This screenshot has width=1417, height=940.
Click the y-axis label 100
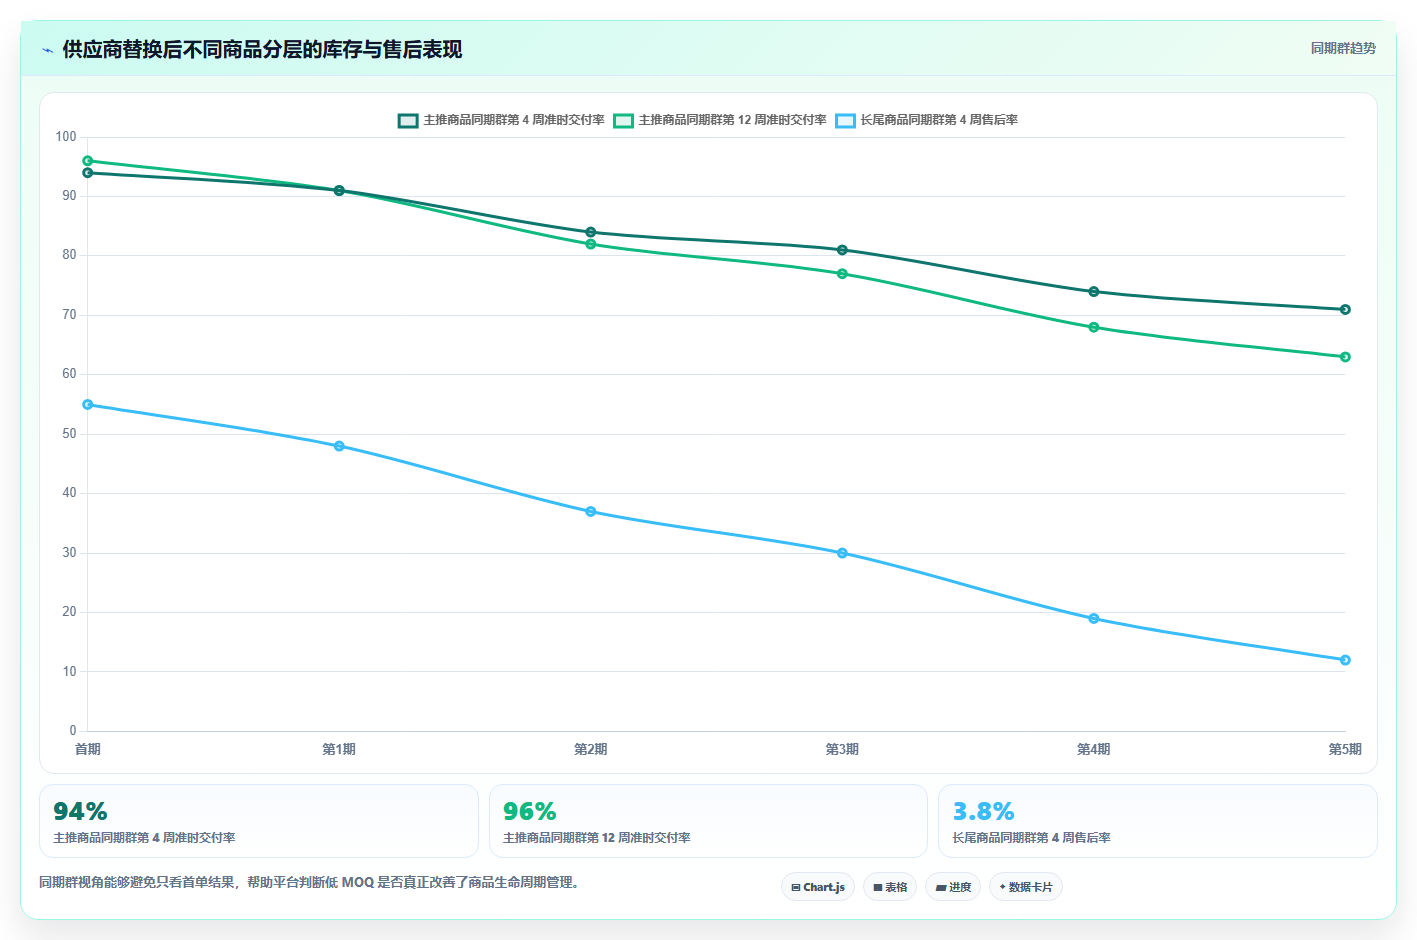click(x=66, y=137)
